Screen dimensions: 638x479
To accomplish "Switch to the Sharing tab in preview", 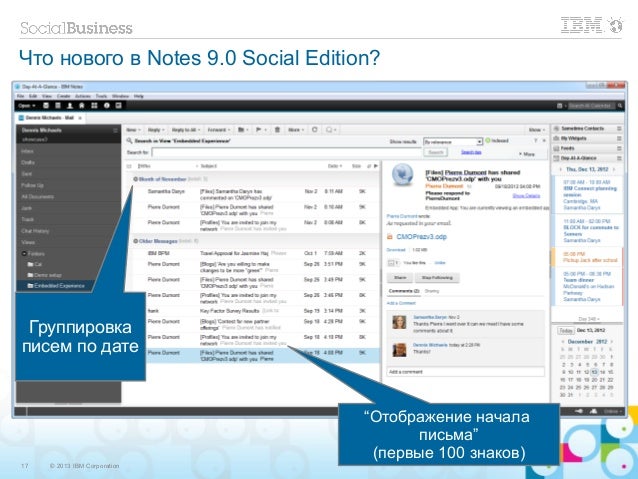I will point(432,291).
